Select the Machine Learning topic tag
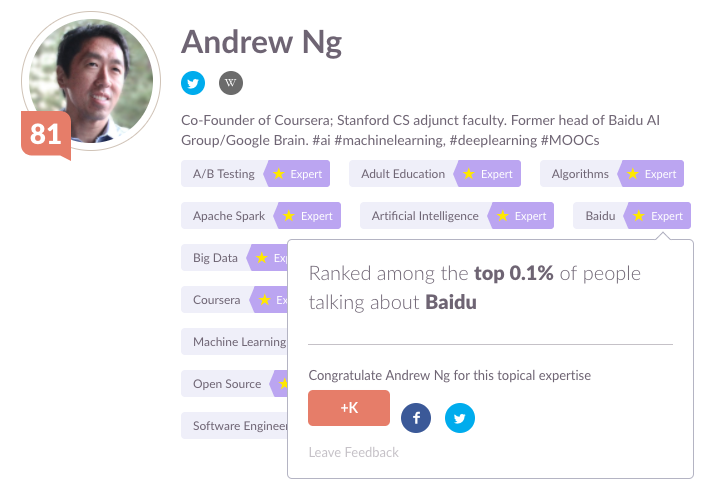This screenshot has width=712, height=488. coord(238,342)
